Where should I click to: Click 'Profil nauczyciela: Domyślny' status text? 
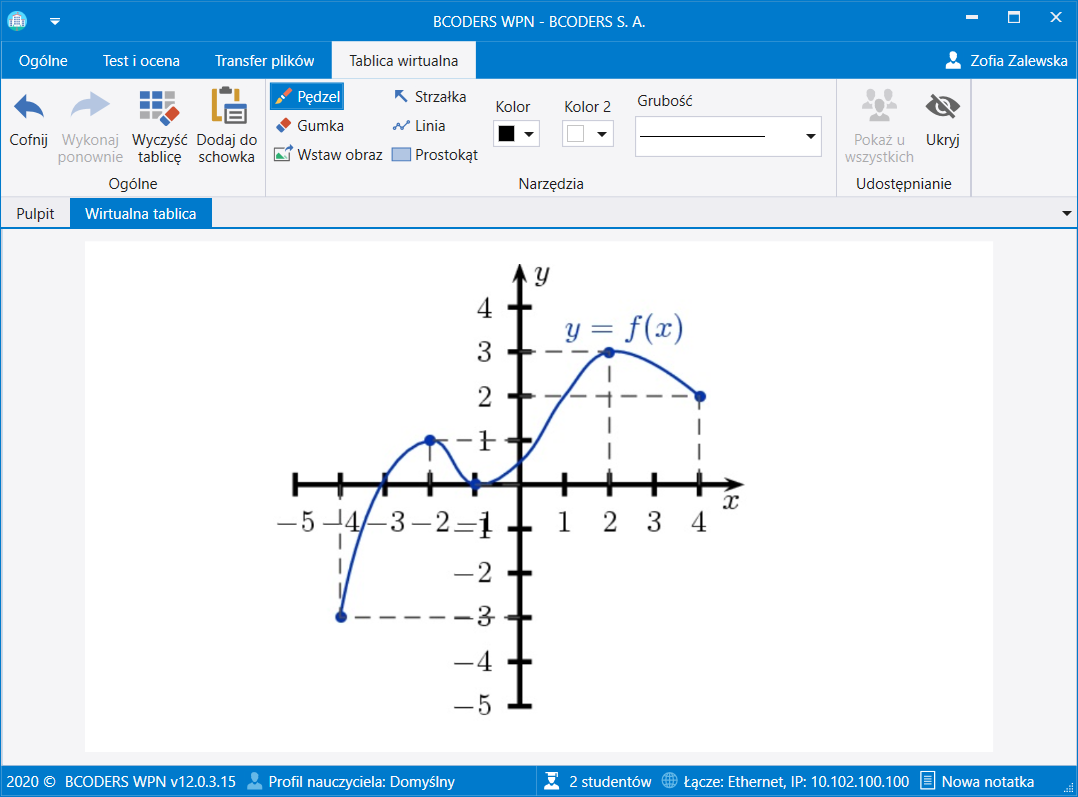coord(362,781)
